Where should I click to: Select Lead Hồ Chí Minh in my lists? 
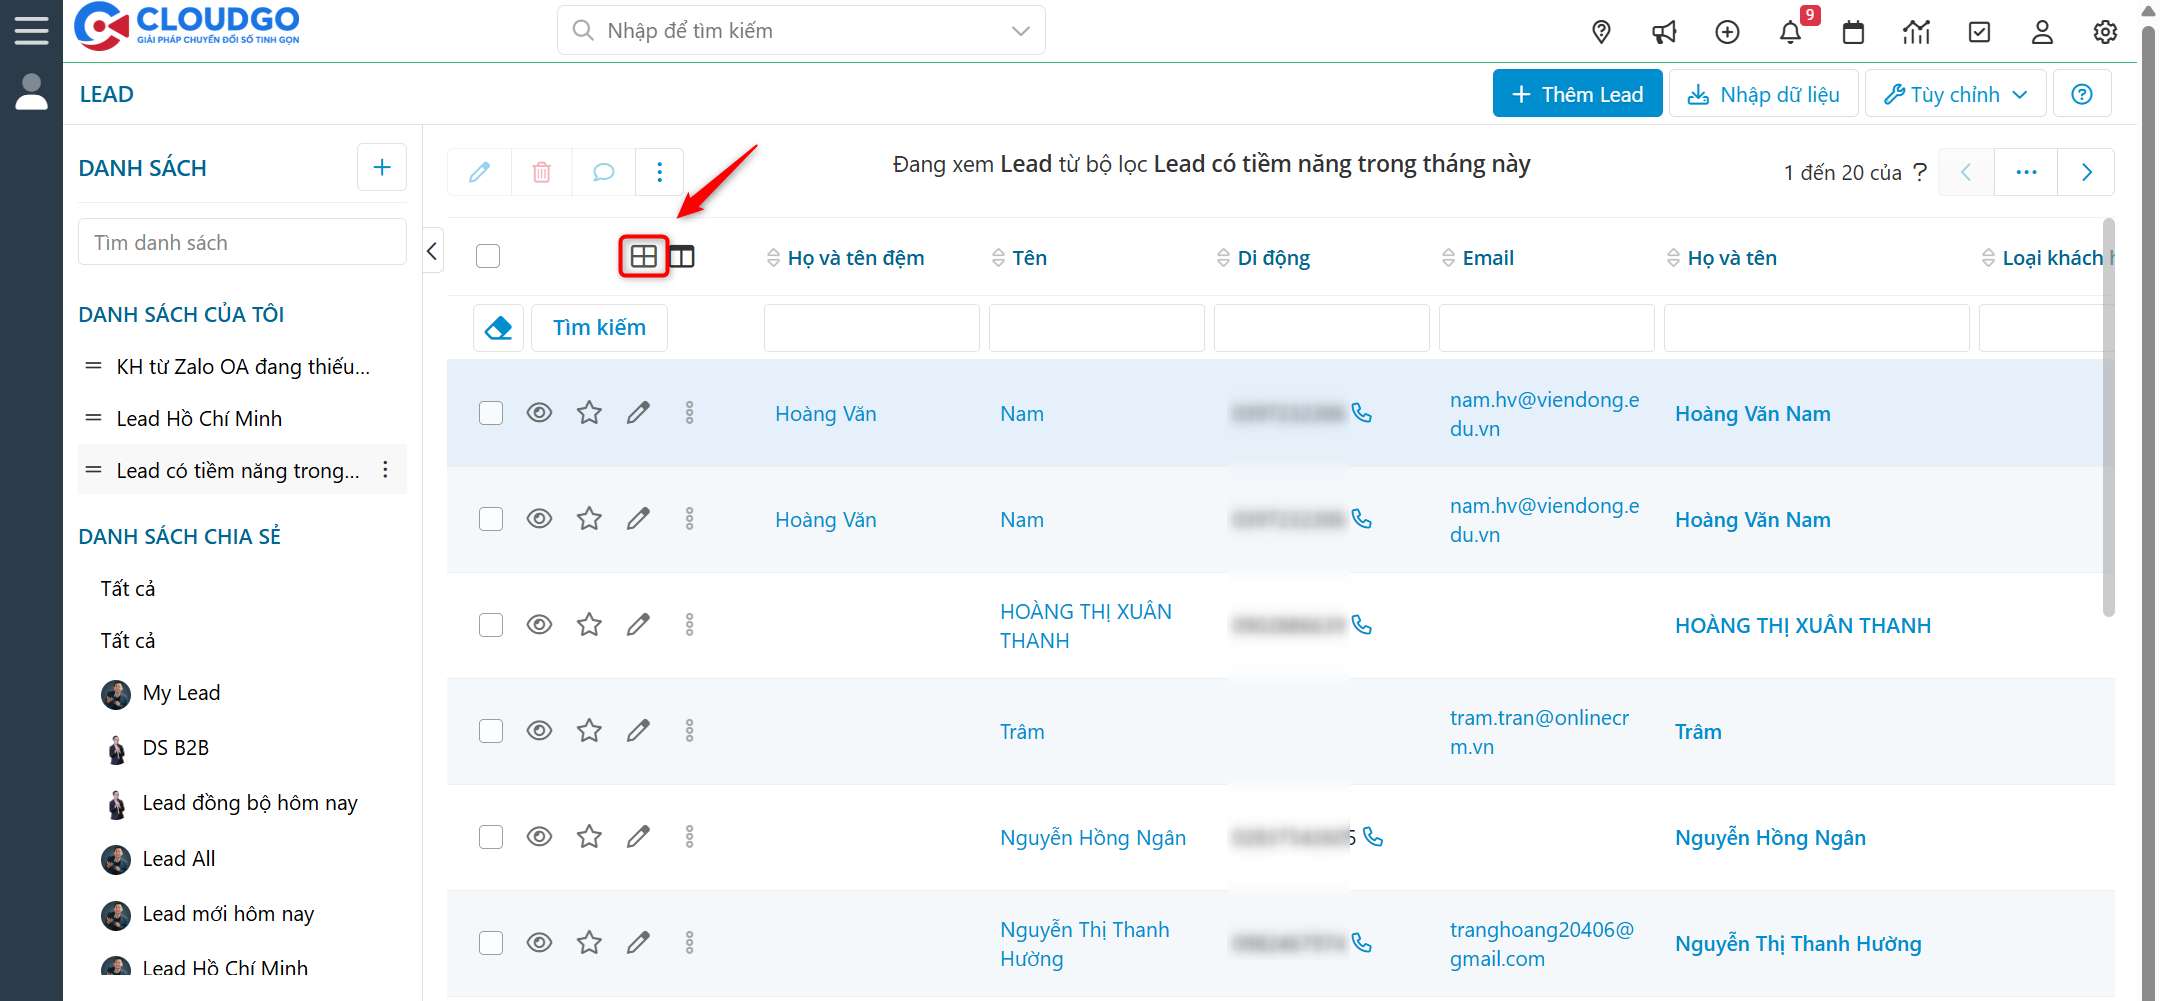click(x=199, y=419)
